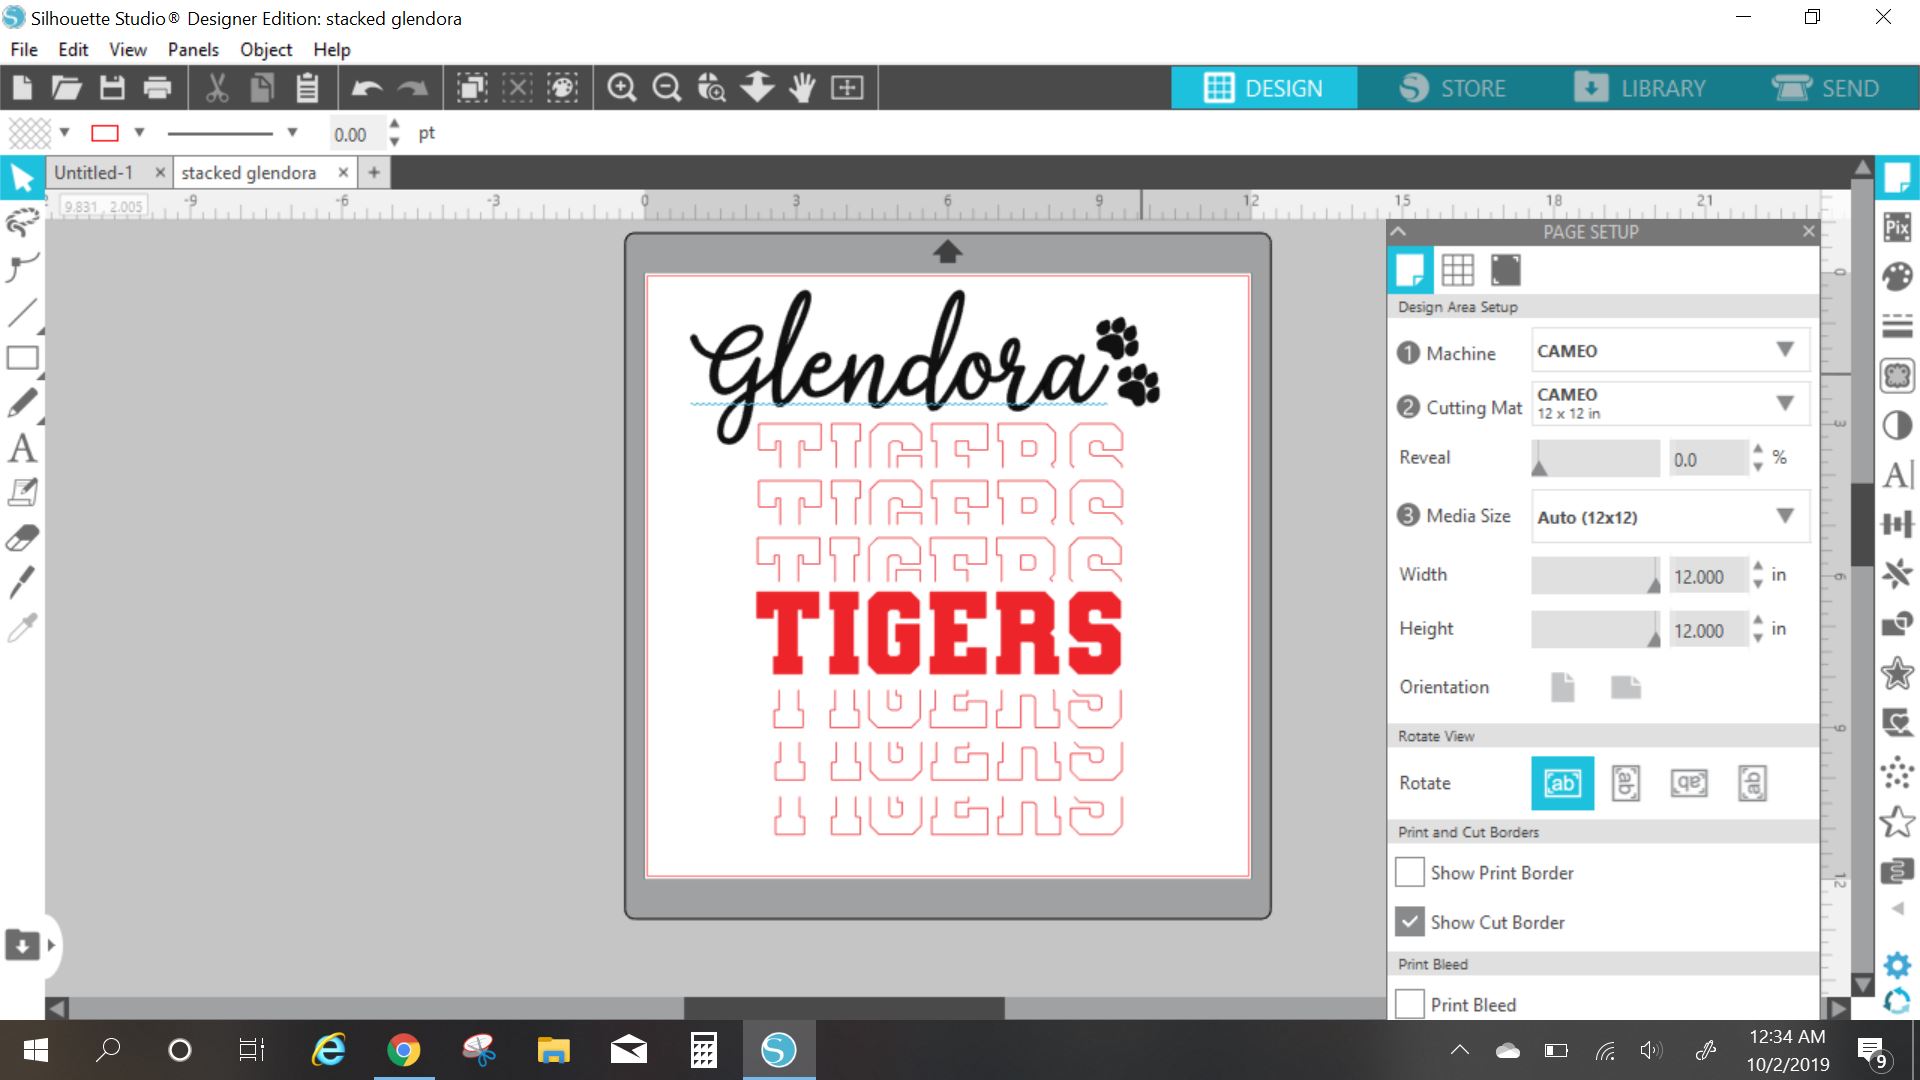Enable Print Bleed option

1408,1005
